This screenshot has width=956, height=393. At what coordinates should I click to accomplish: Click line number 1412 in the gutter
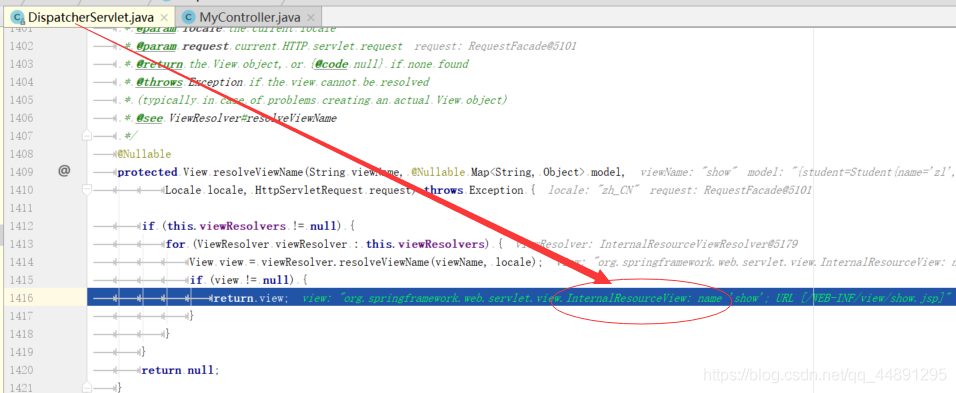coord(22,226)
